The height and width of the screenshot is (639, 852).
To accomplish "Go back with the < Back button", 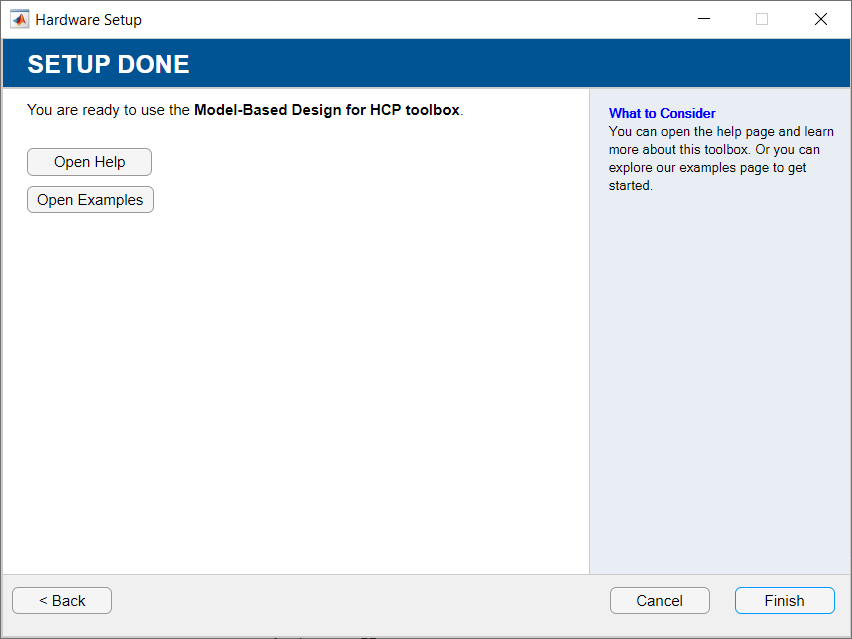I will pos(62,600).
